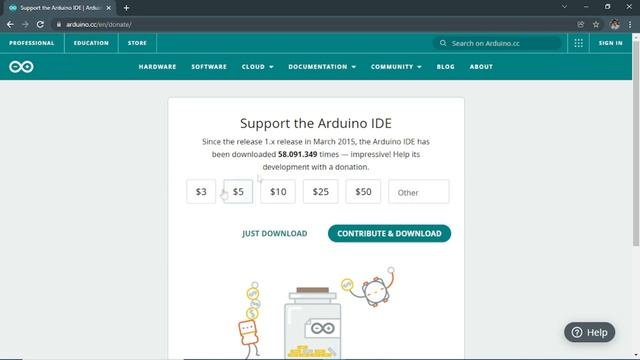Select the $50 donation amount
640x360 pixels.
coord(363,191)
